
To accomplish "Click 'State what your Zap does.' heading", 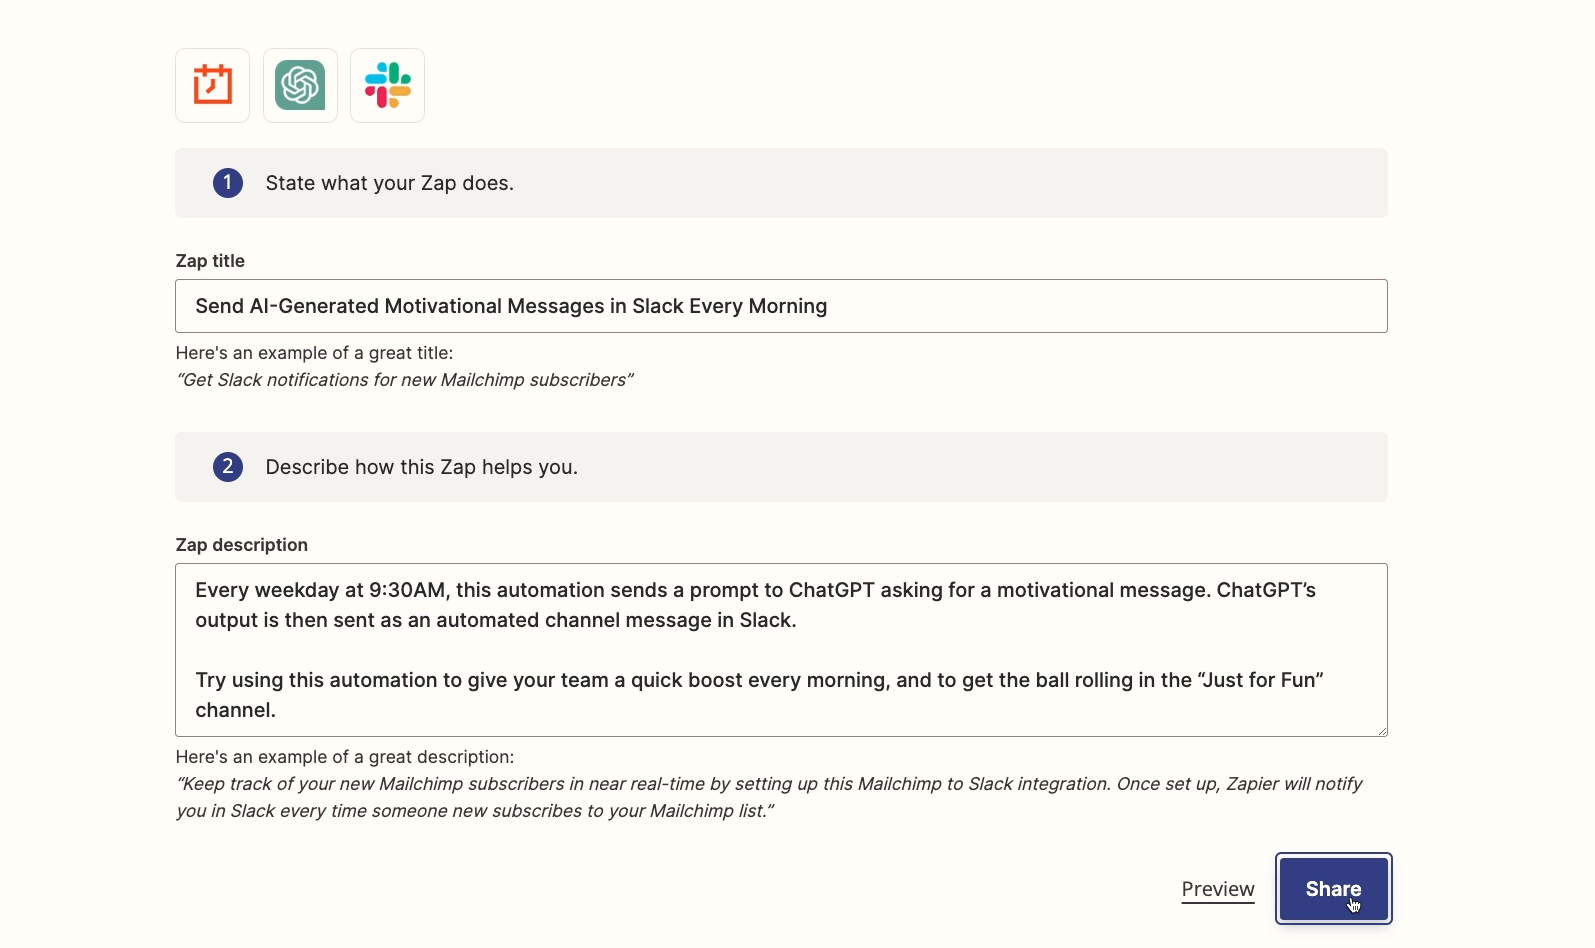I will (390, 183).
